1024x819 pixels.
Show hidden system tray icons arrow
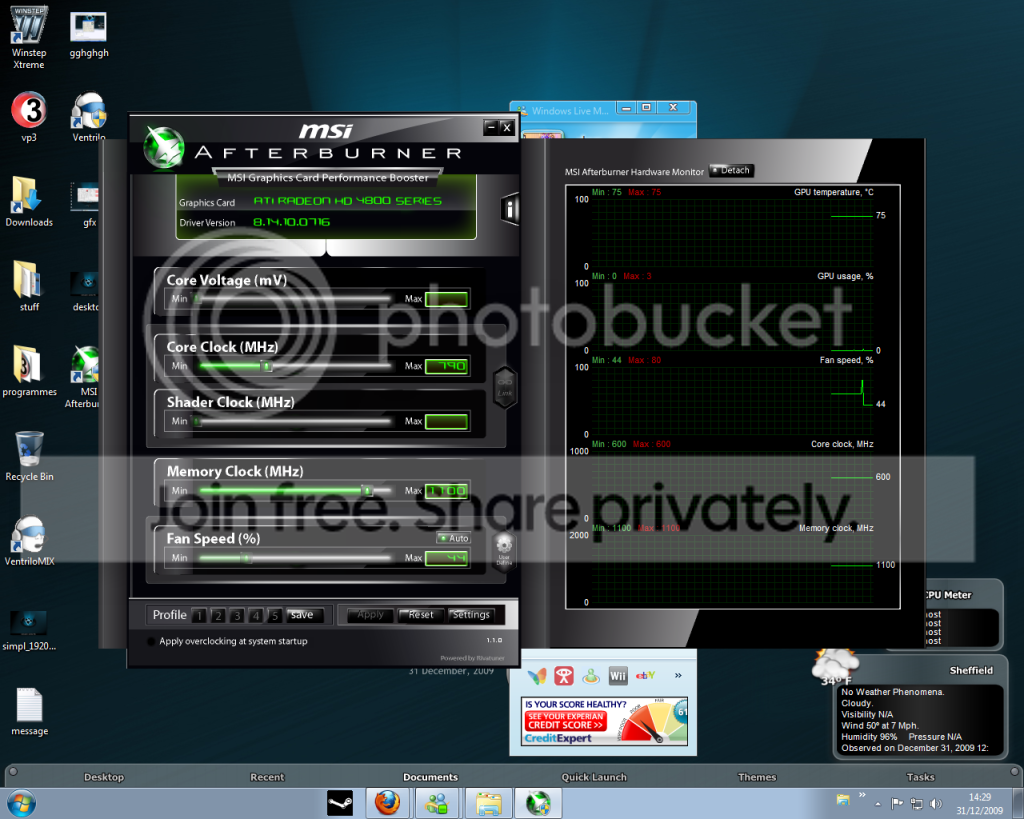878,804
